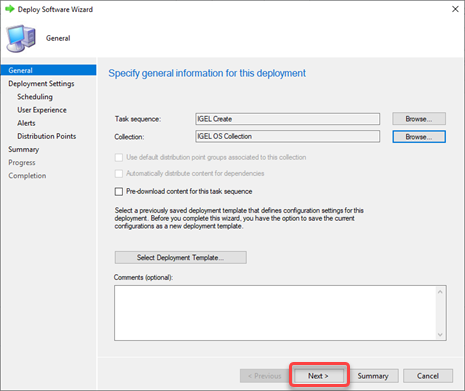Click the computer monitor General icon

click(x=21, y=38)
